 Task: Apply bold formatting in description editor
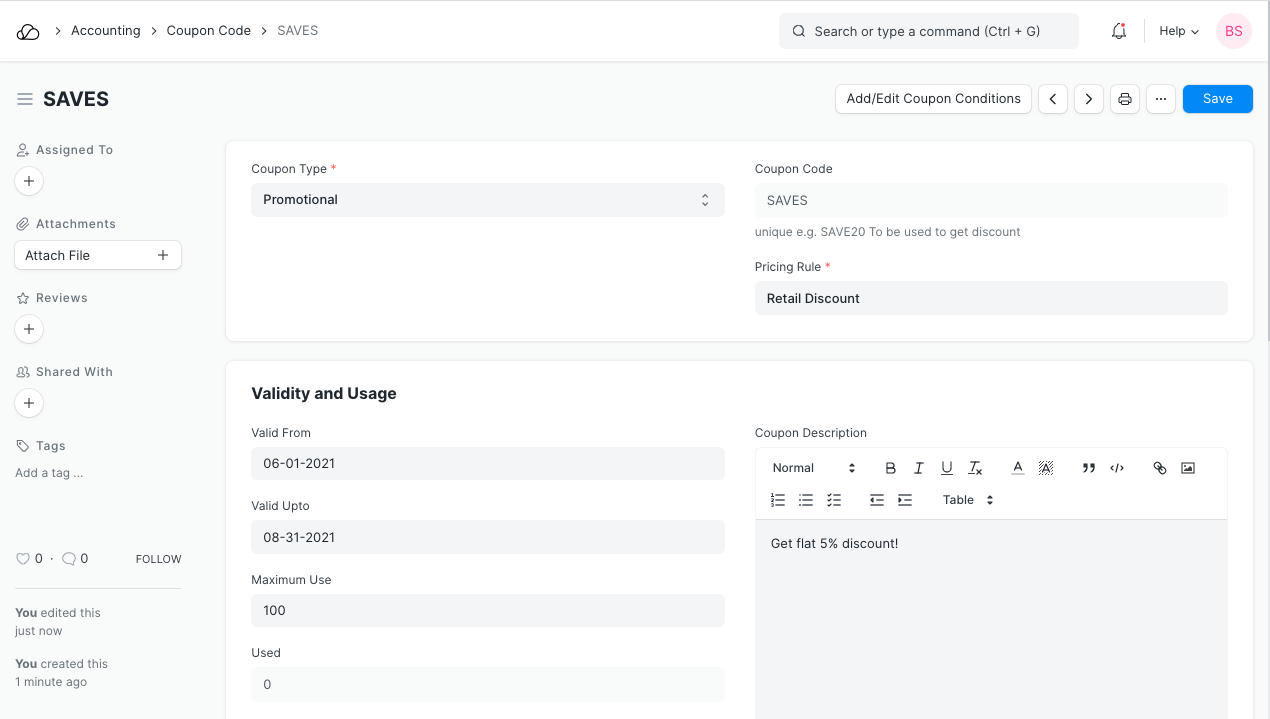point(890,468)
